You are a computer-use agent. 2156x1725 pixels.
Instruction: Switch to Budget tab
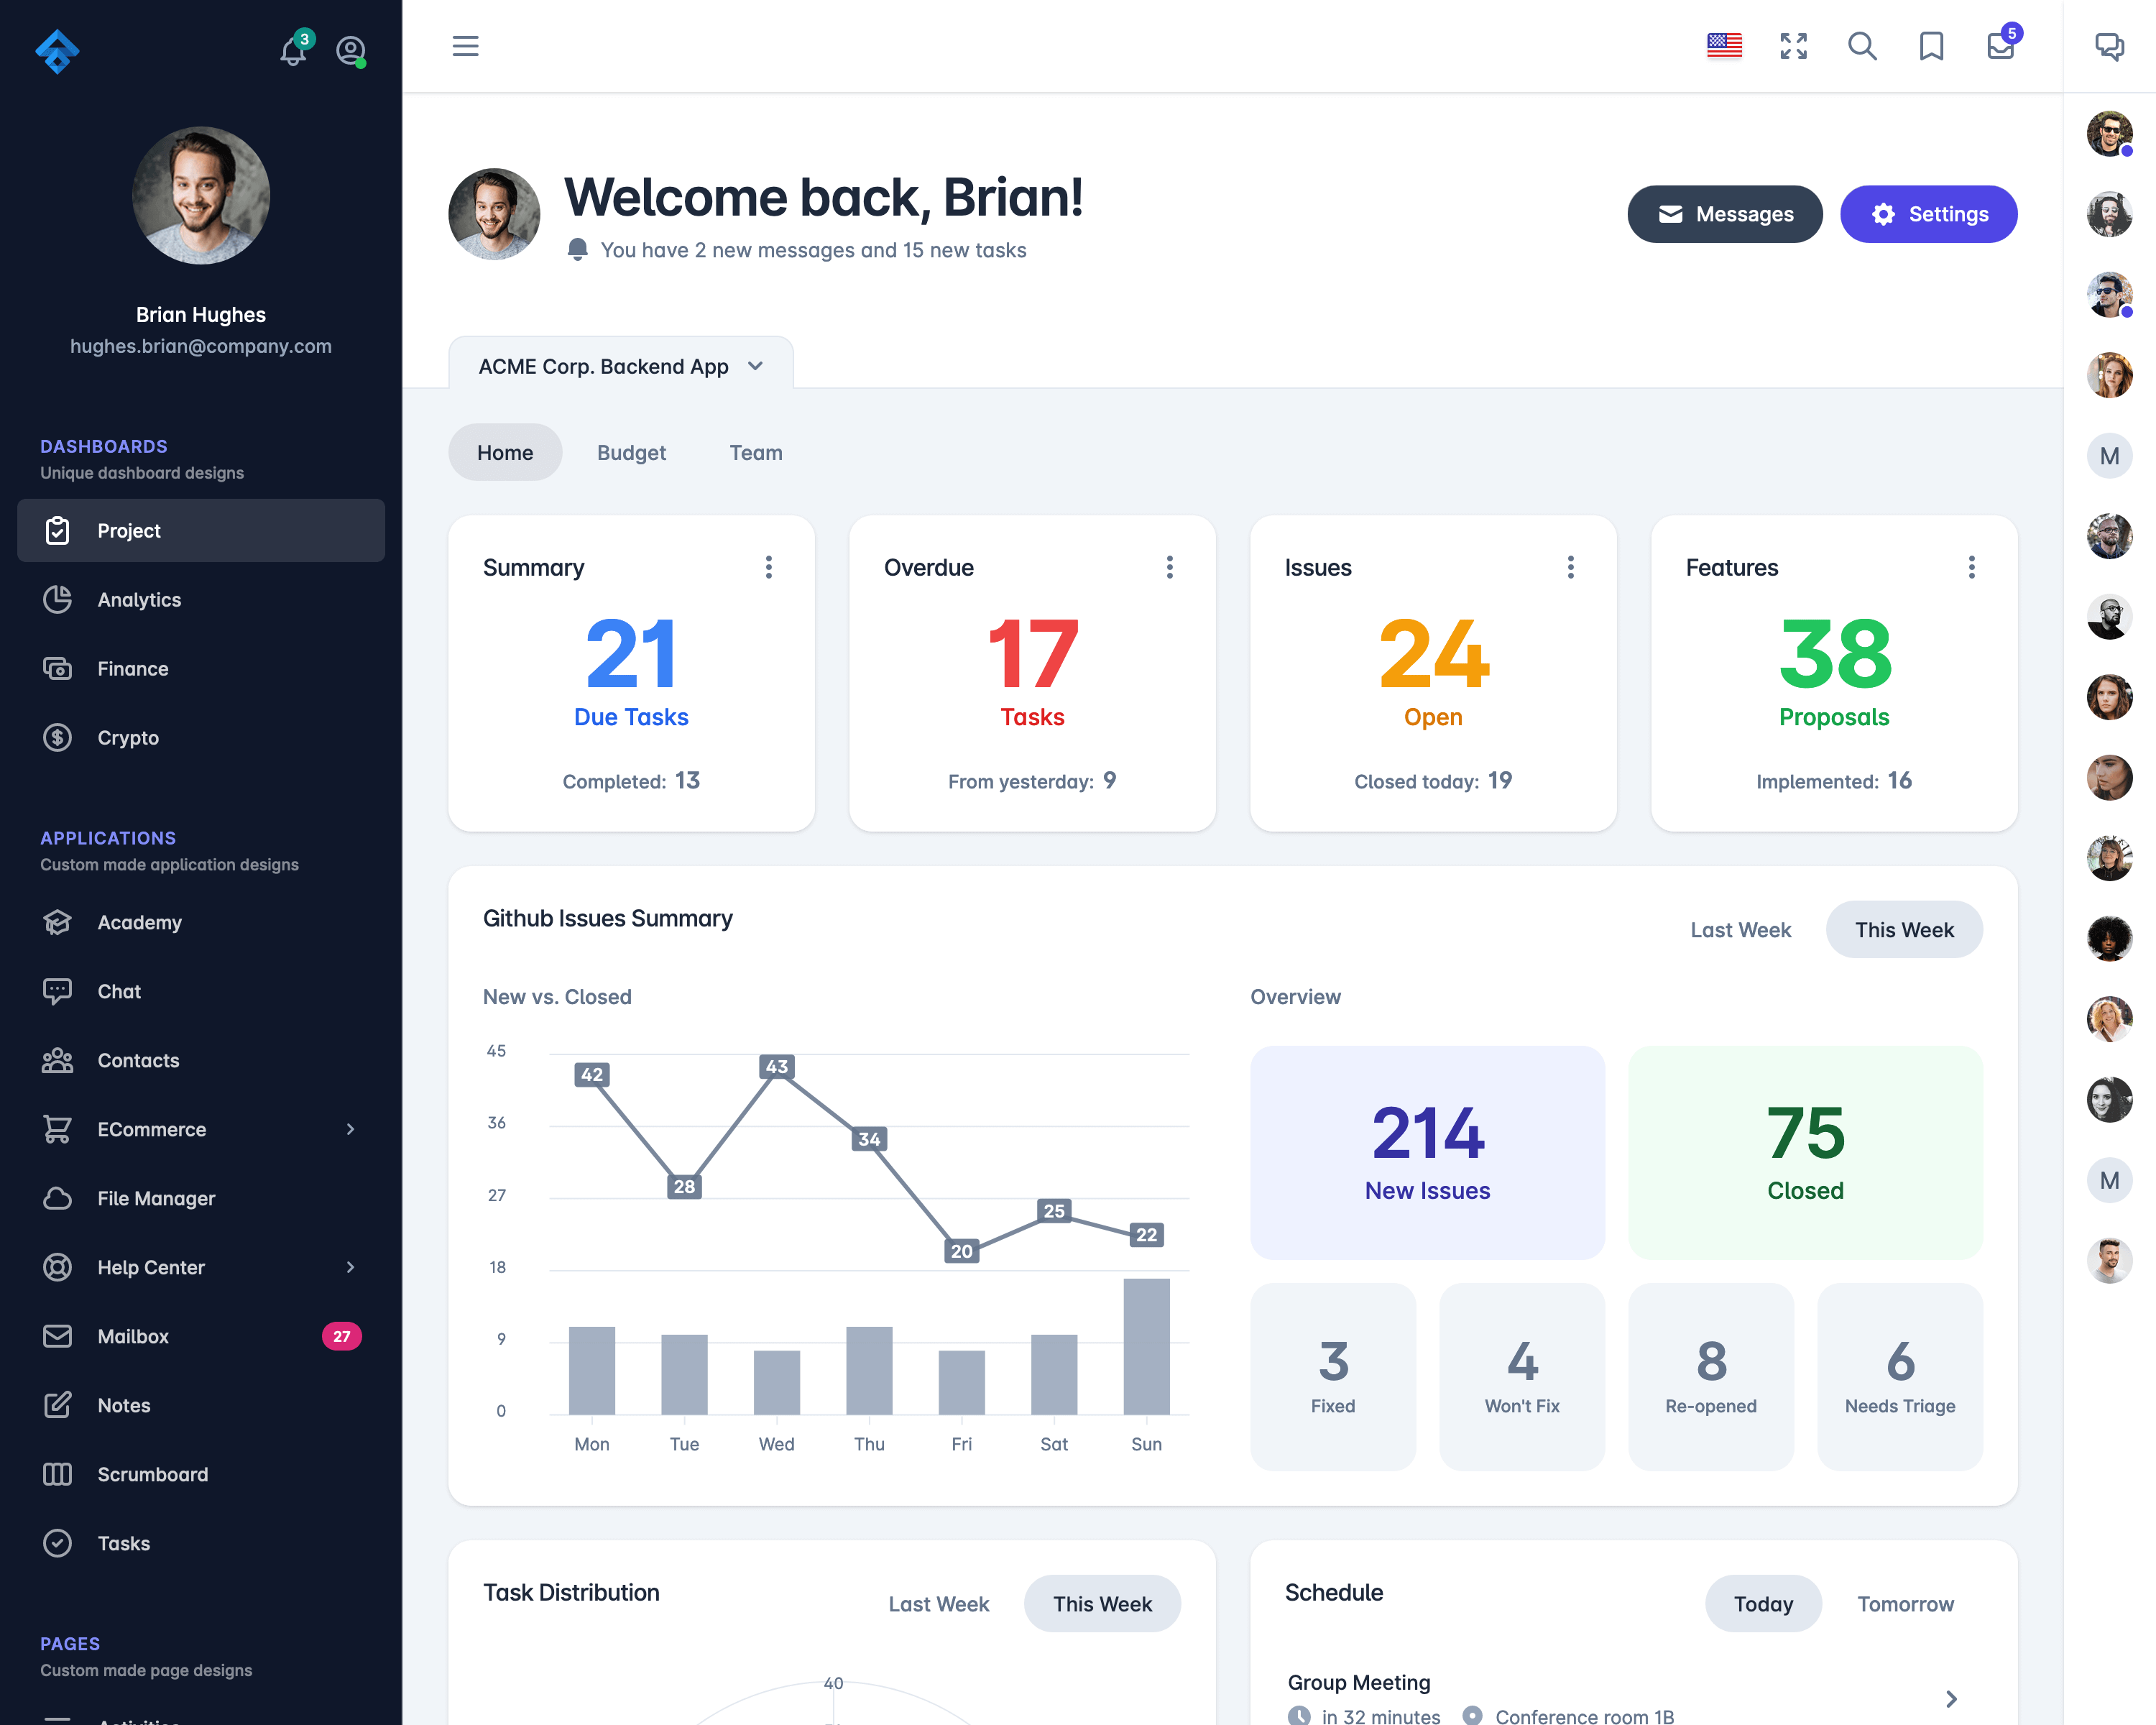click(x=630, y=452)
